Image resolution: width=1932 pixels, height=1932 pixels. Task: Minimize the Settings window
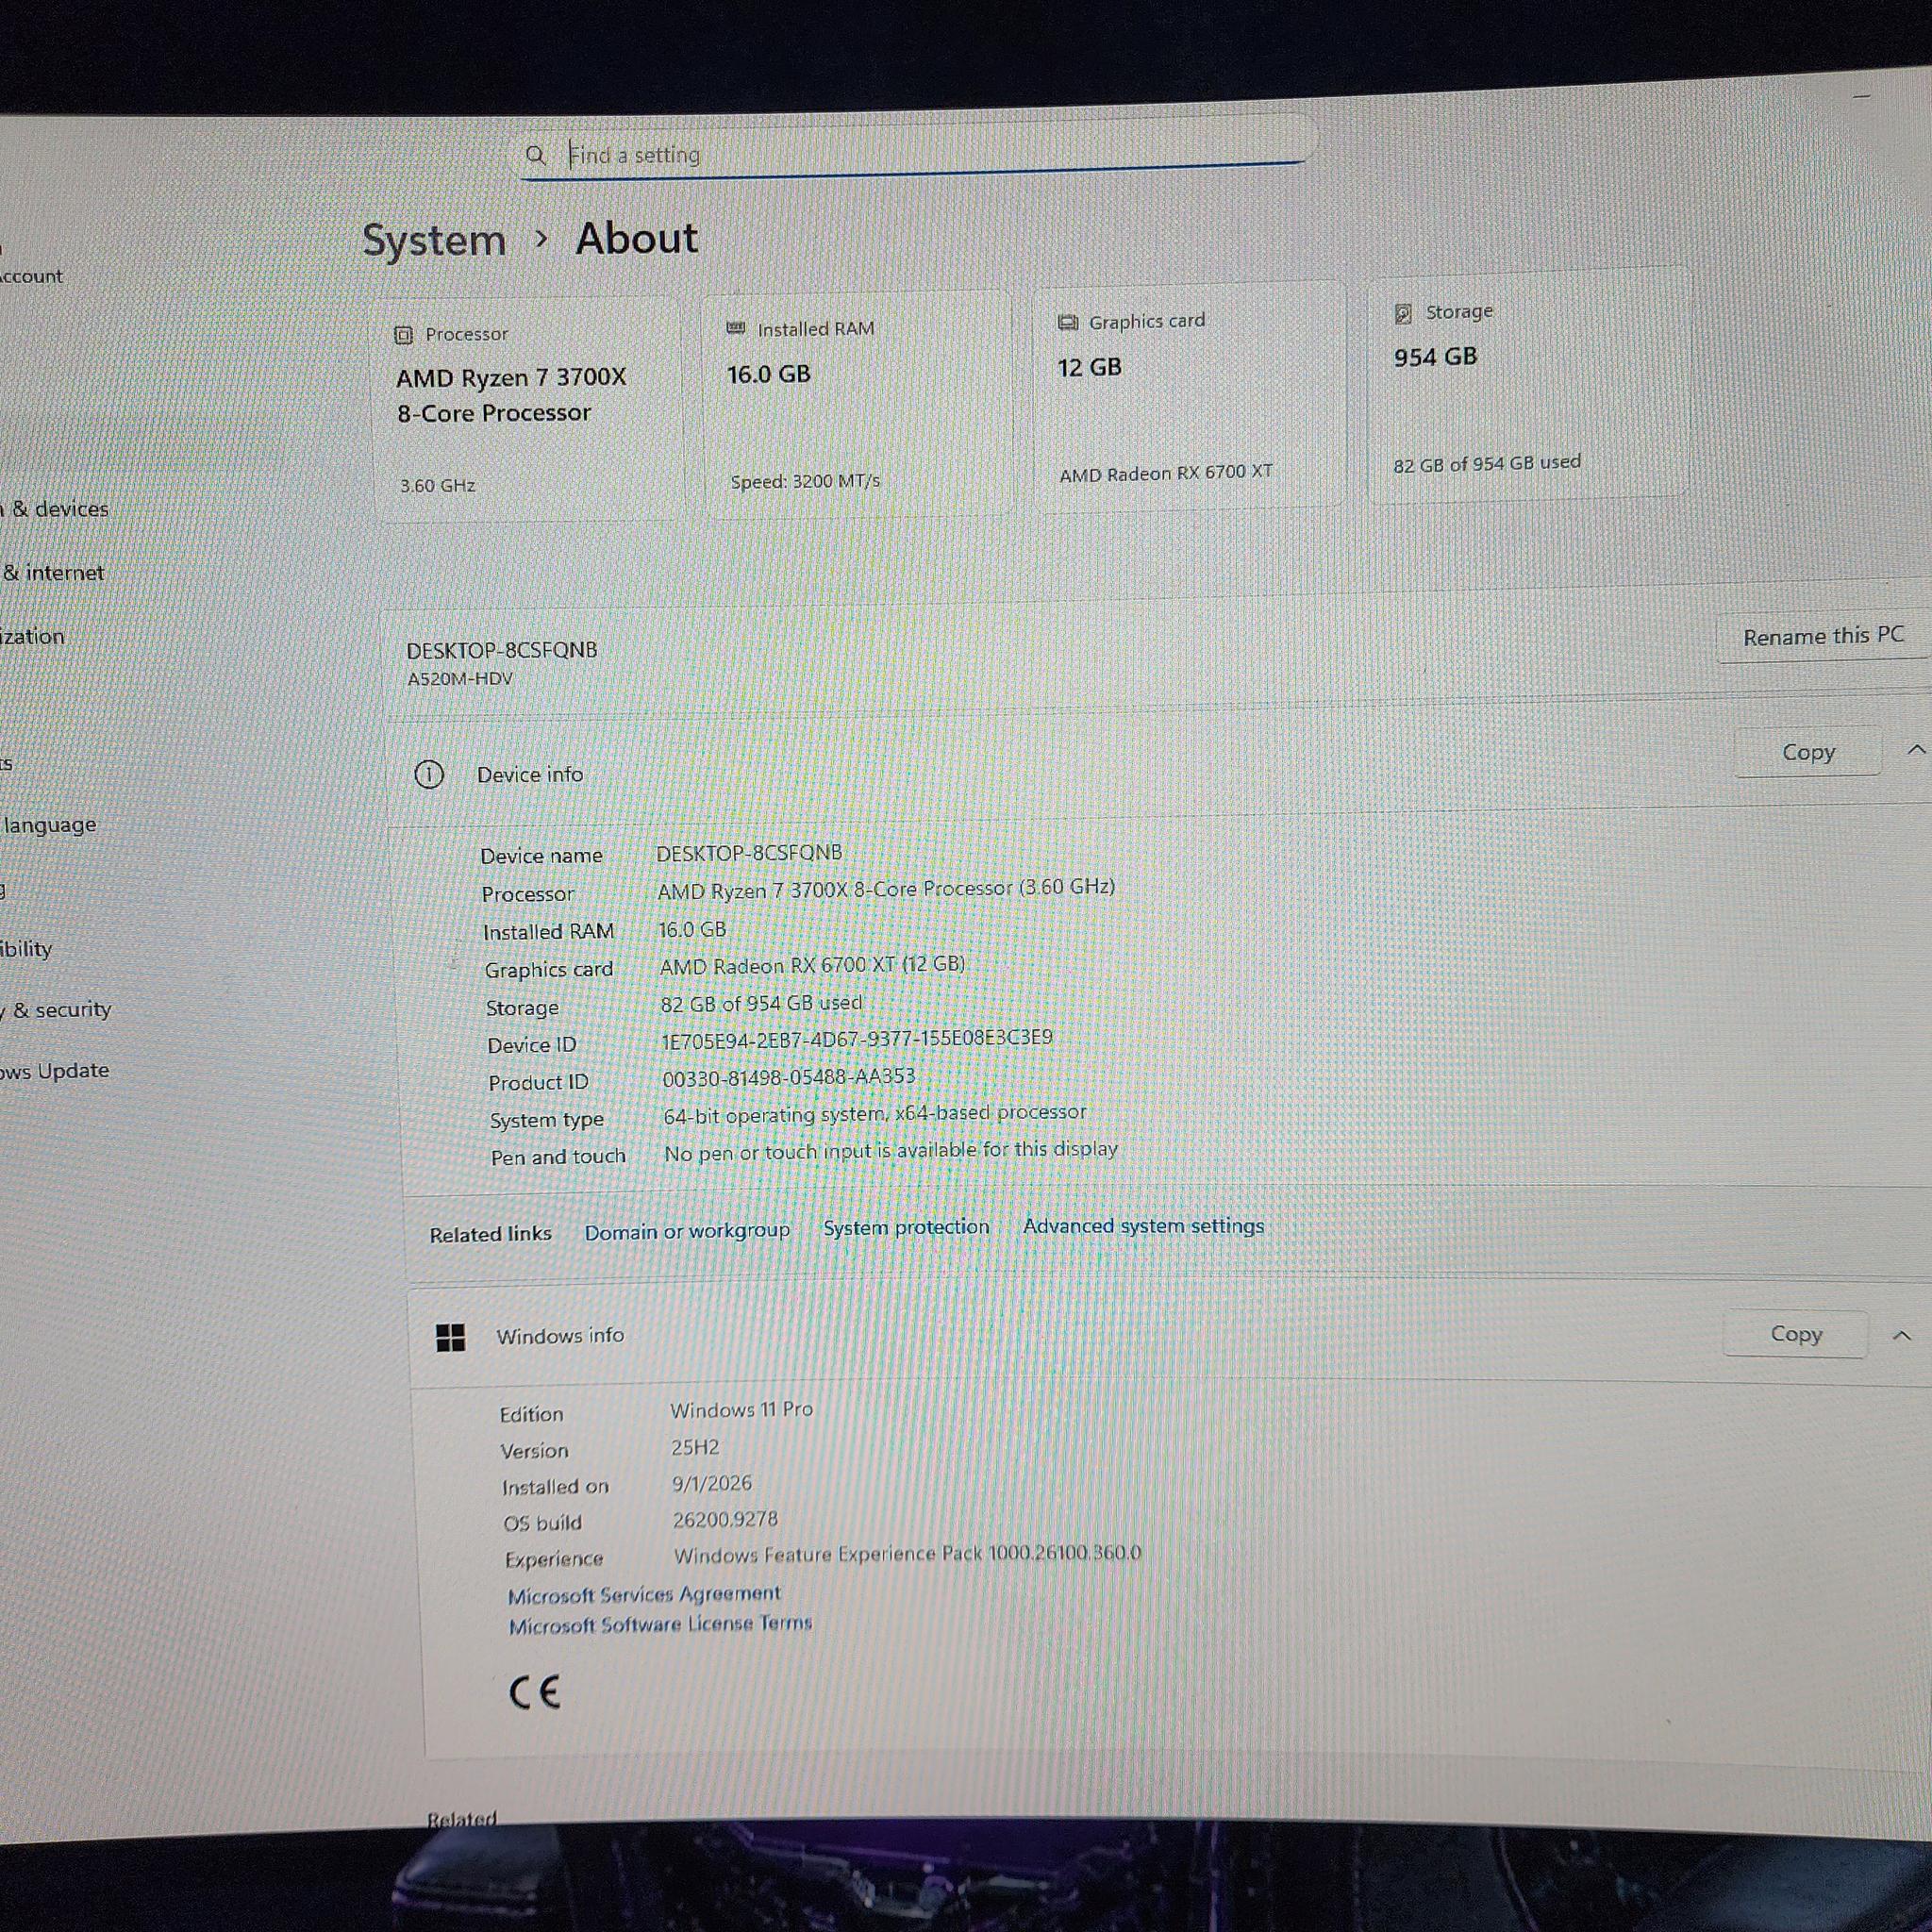coord(1861,96)
